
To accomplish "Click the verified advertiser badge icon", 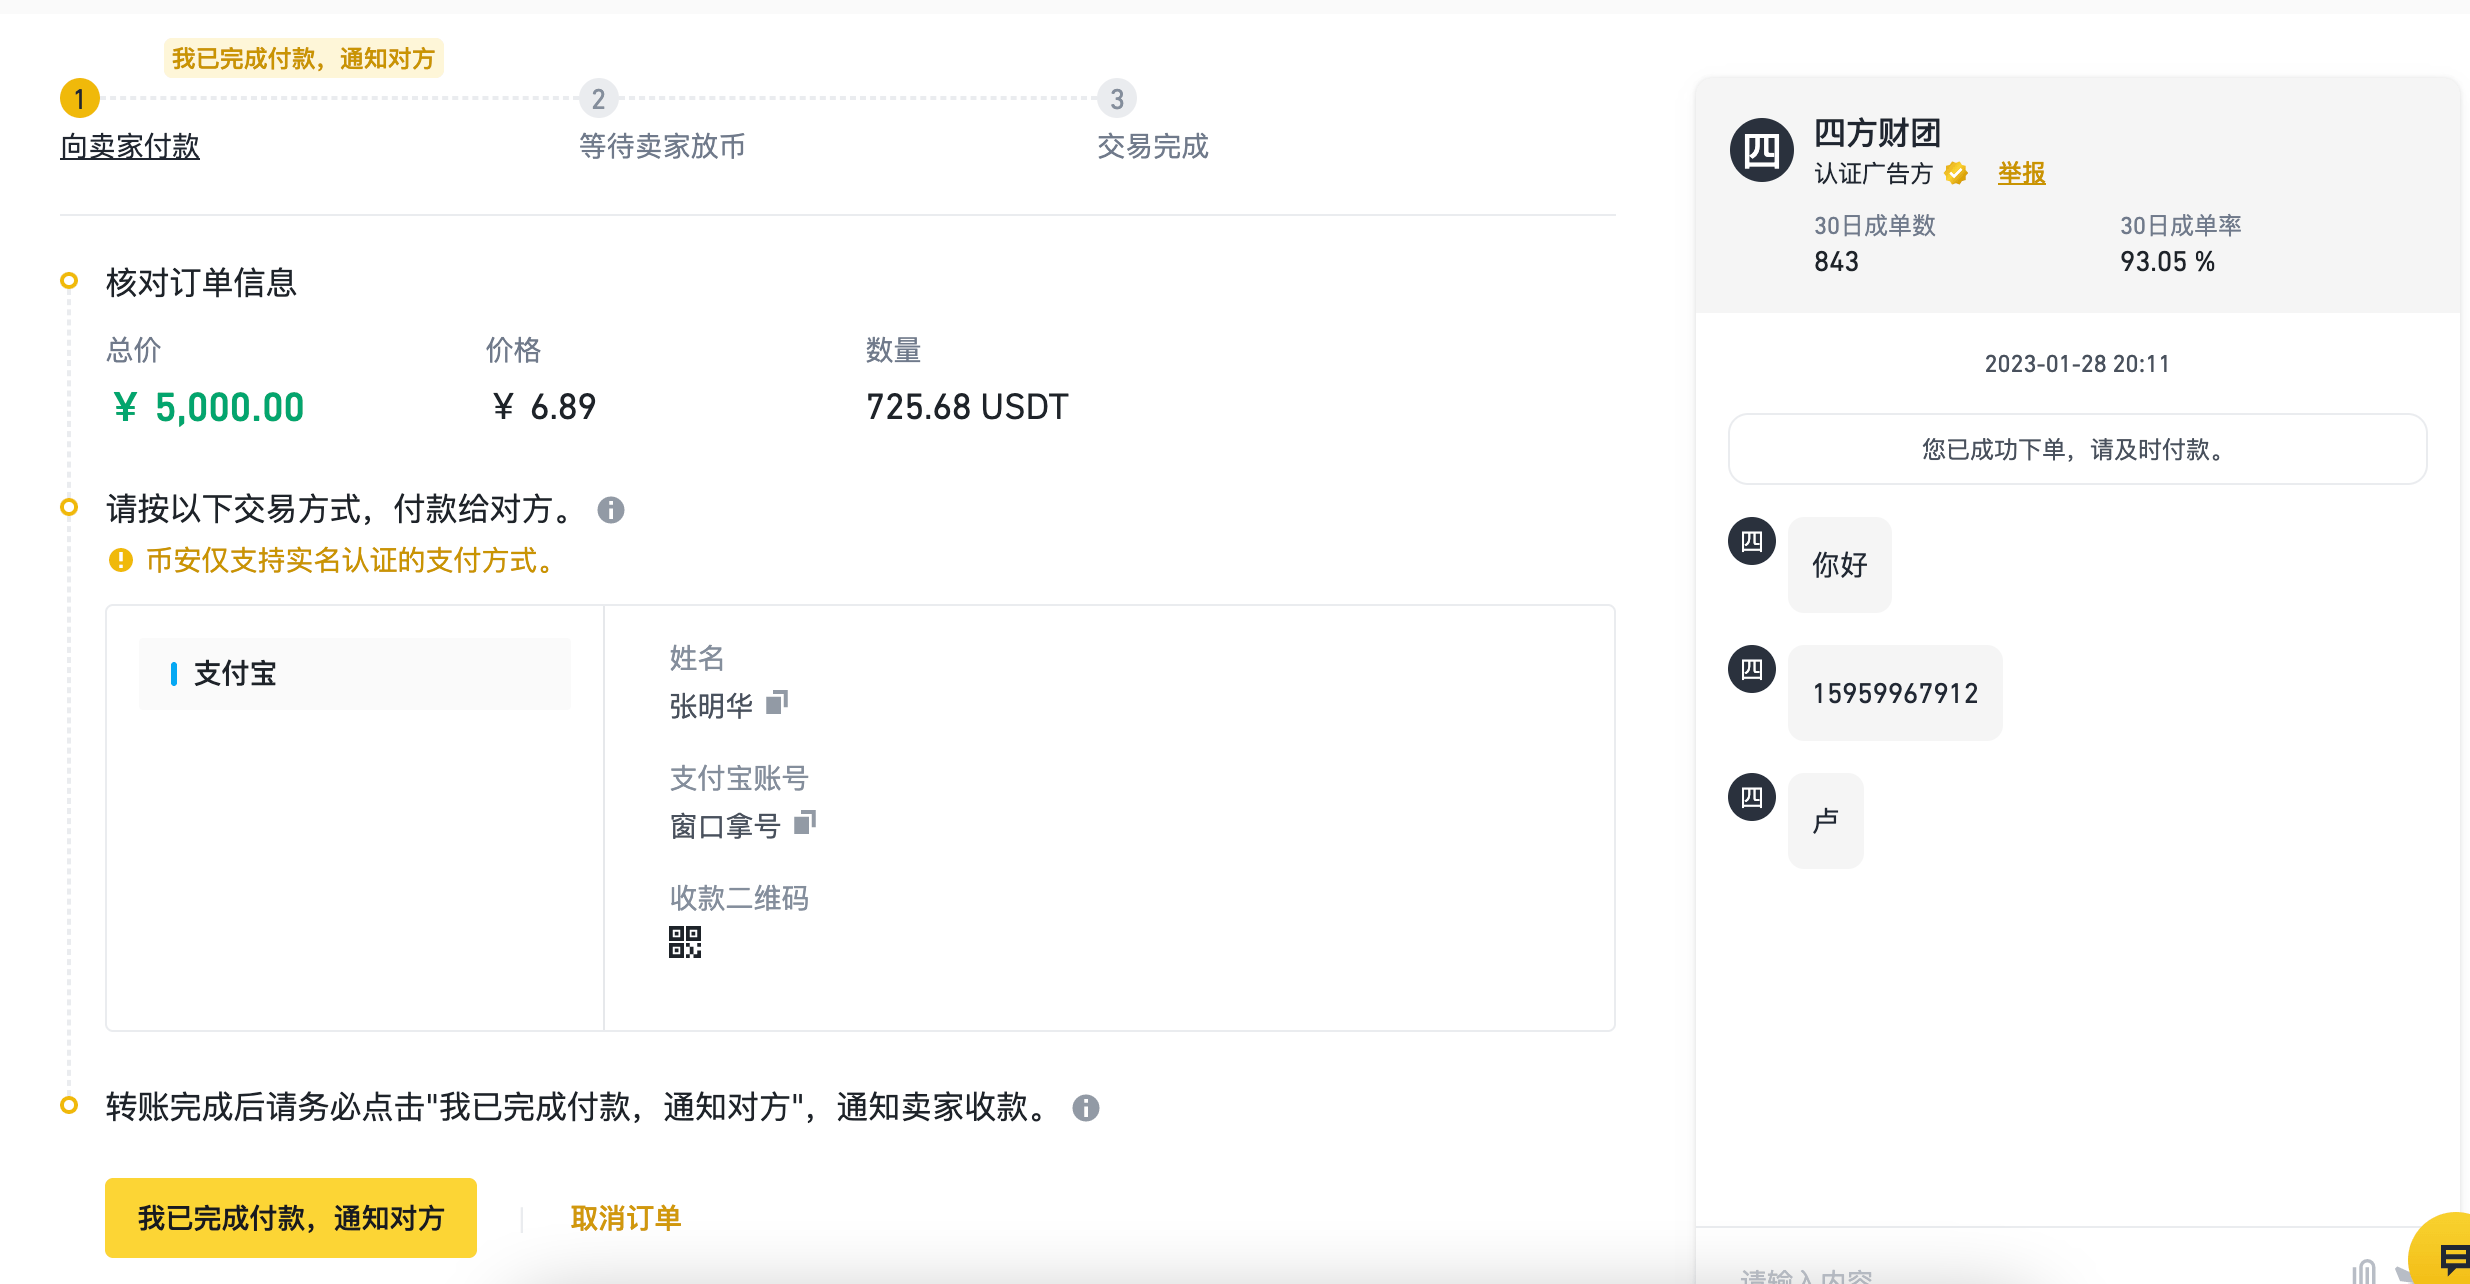I will [x=1957, y=174].
